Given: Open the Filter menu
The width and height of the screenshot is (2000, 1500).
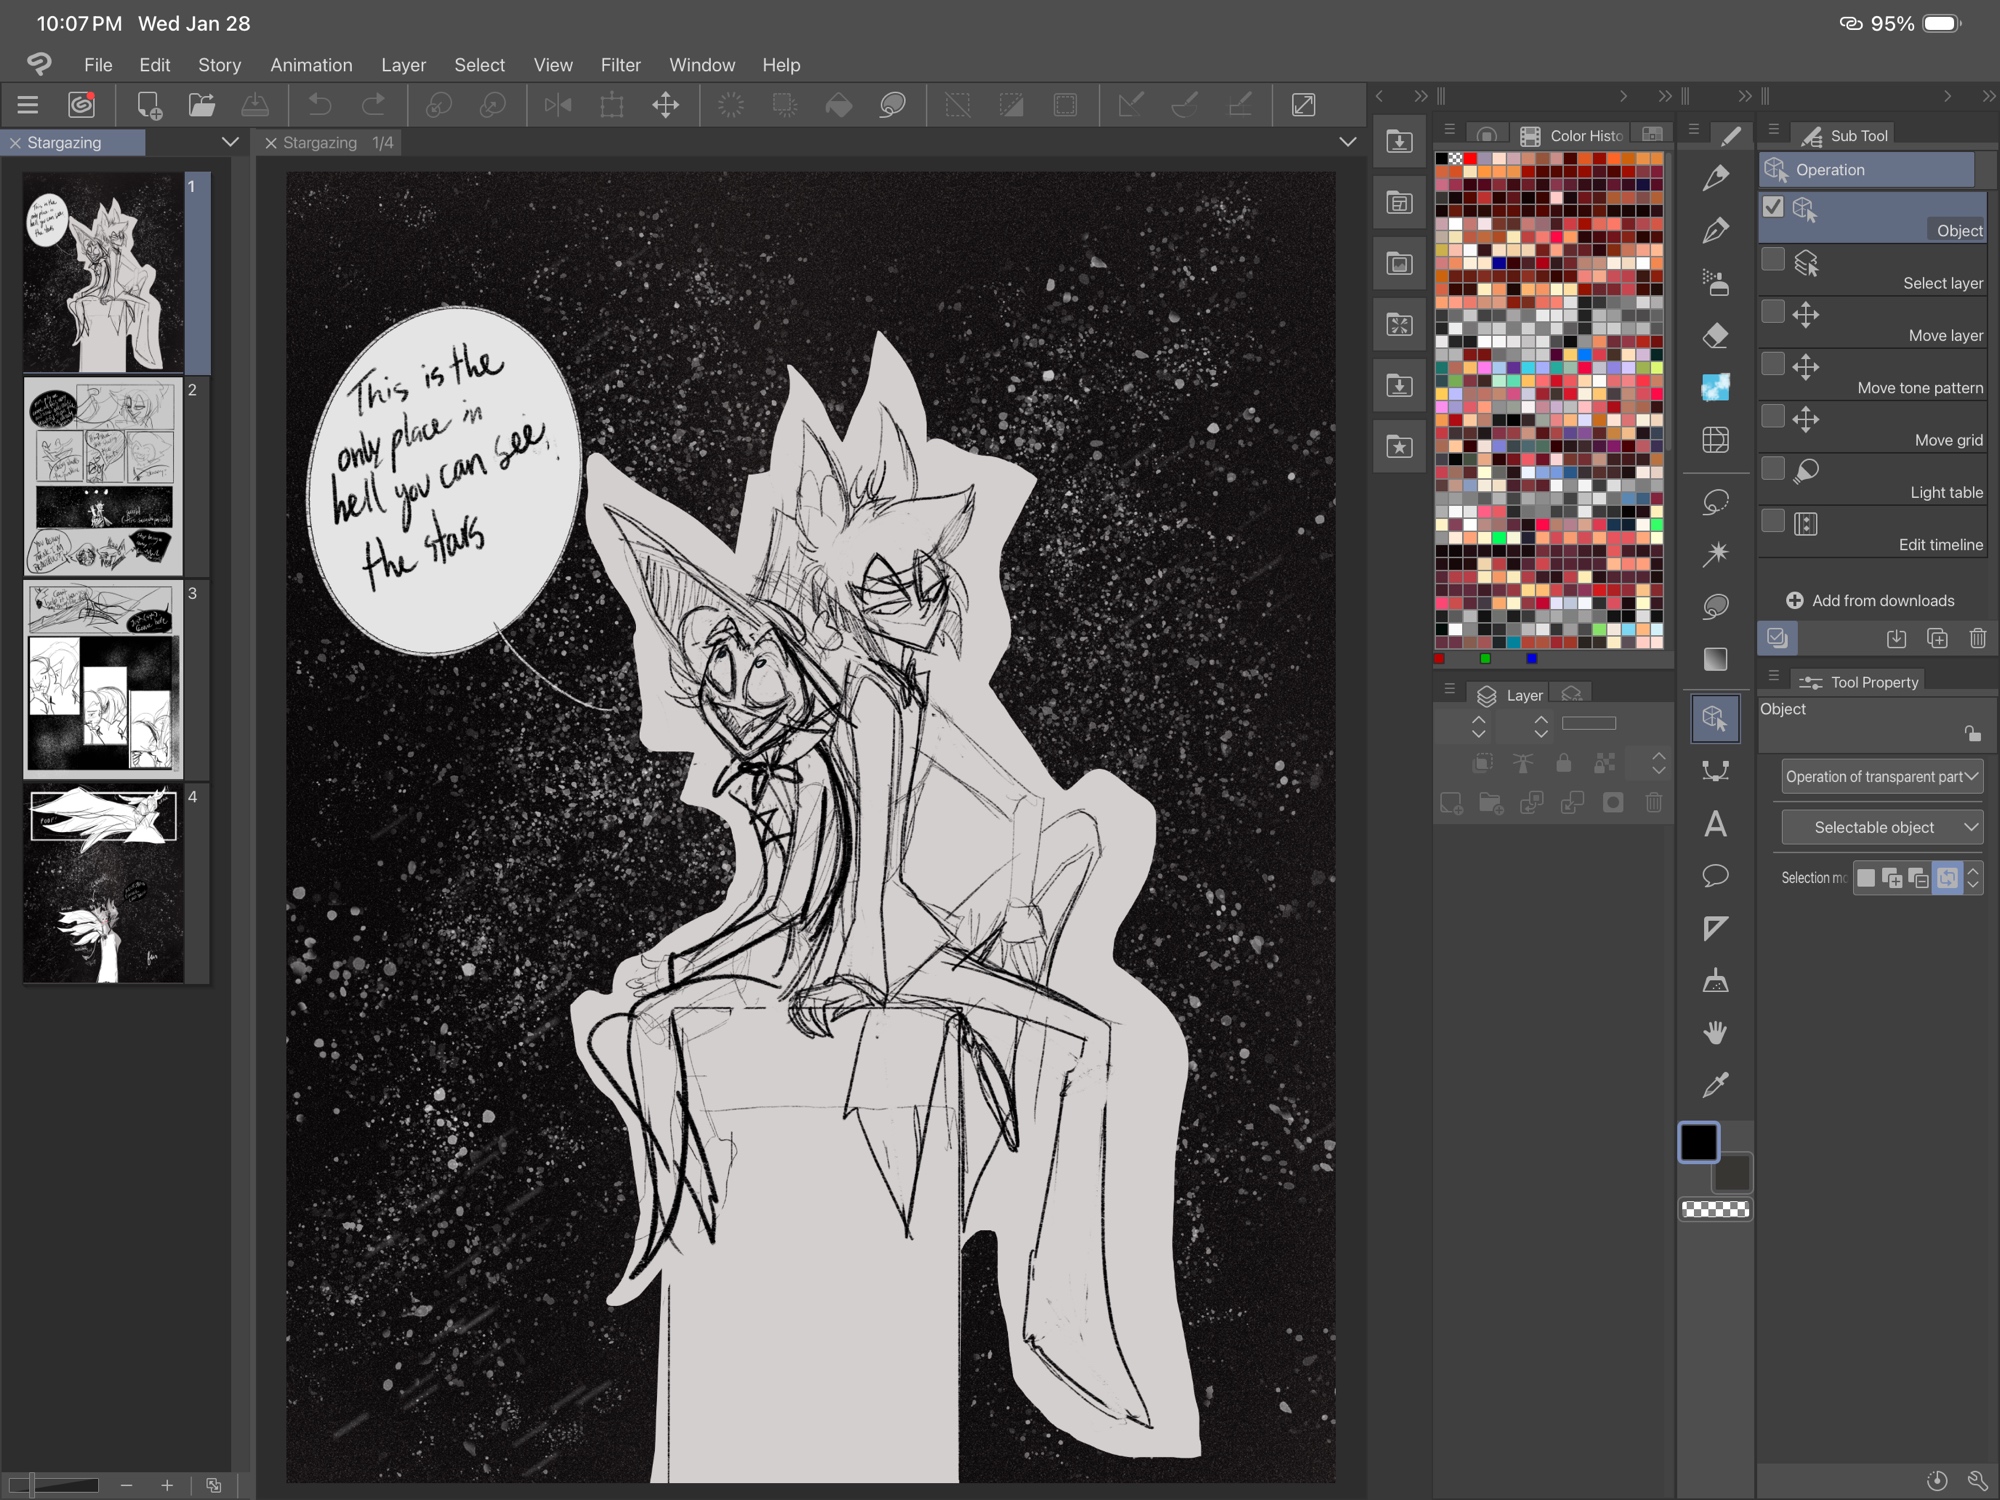Looking at the screenshot, I should (x=620, y=65).
